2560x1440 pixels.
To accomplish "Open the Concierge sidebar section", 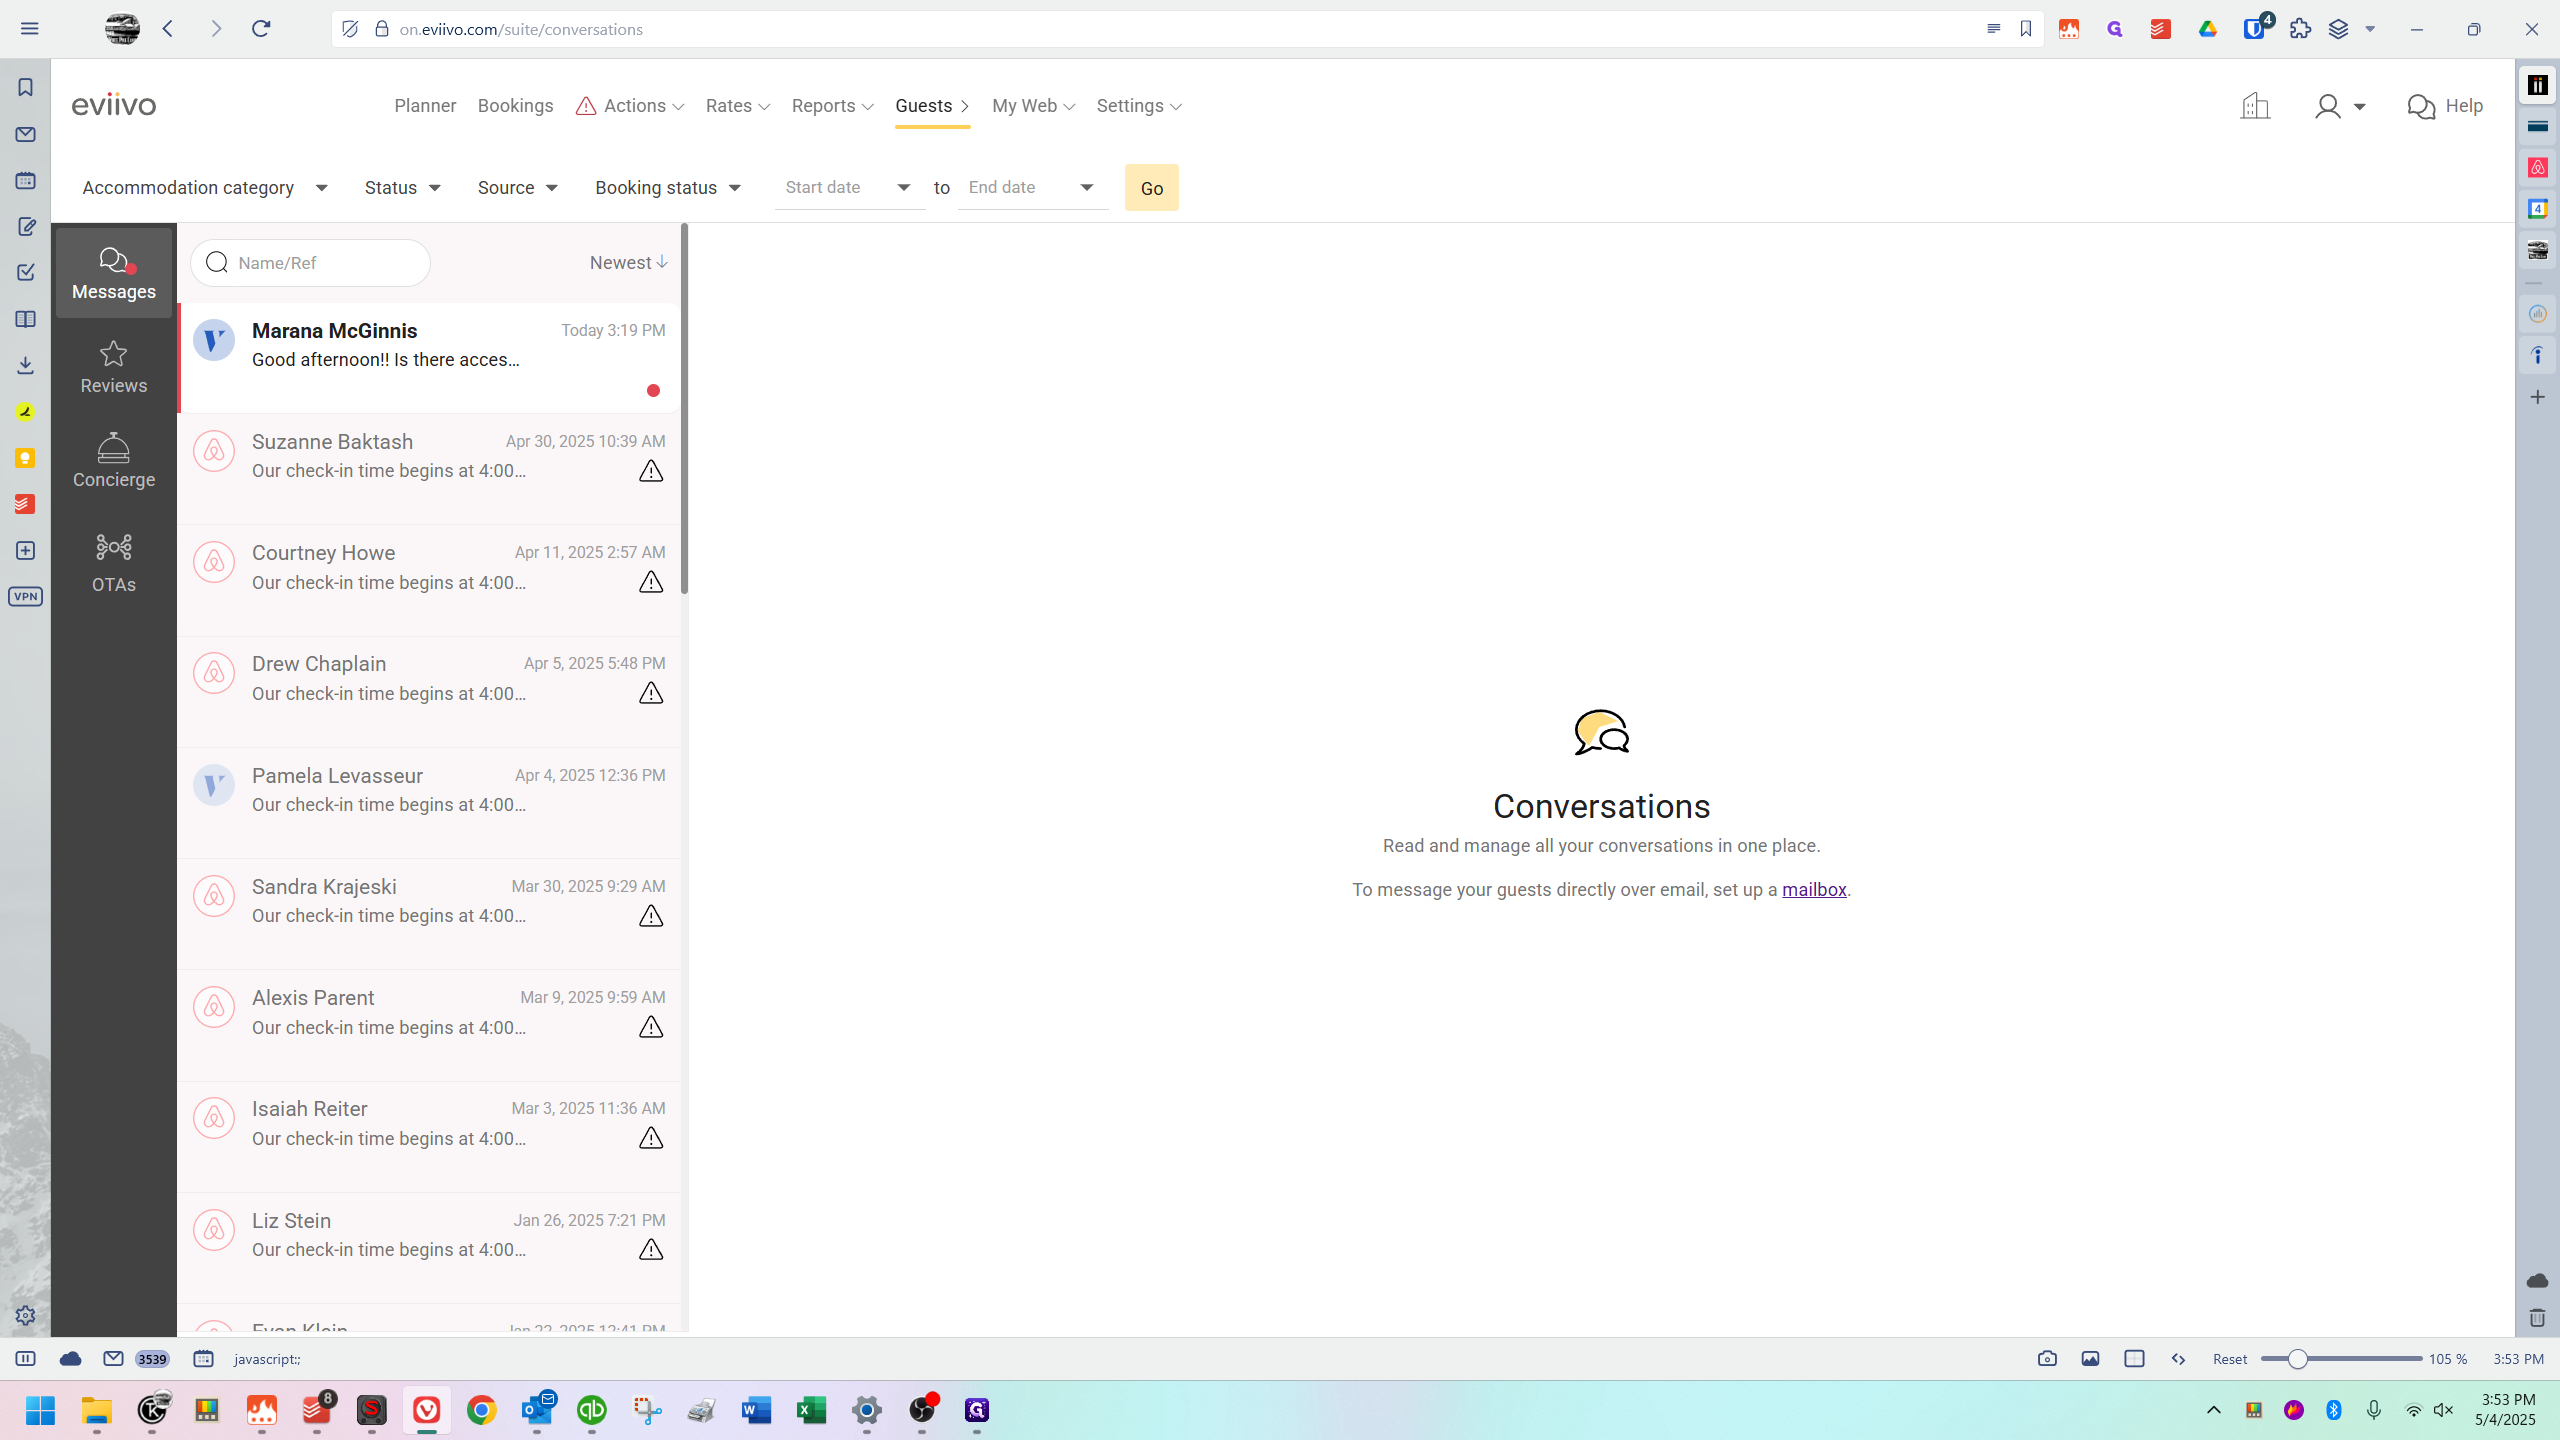I will (x=114, y=461).
